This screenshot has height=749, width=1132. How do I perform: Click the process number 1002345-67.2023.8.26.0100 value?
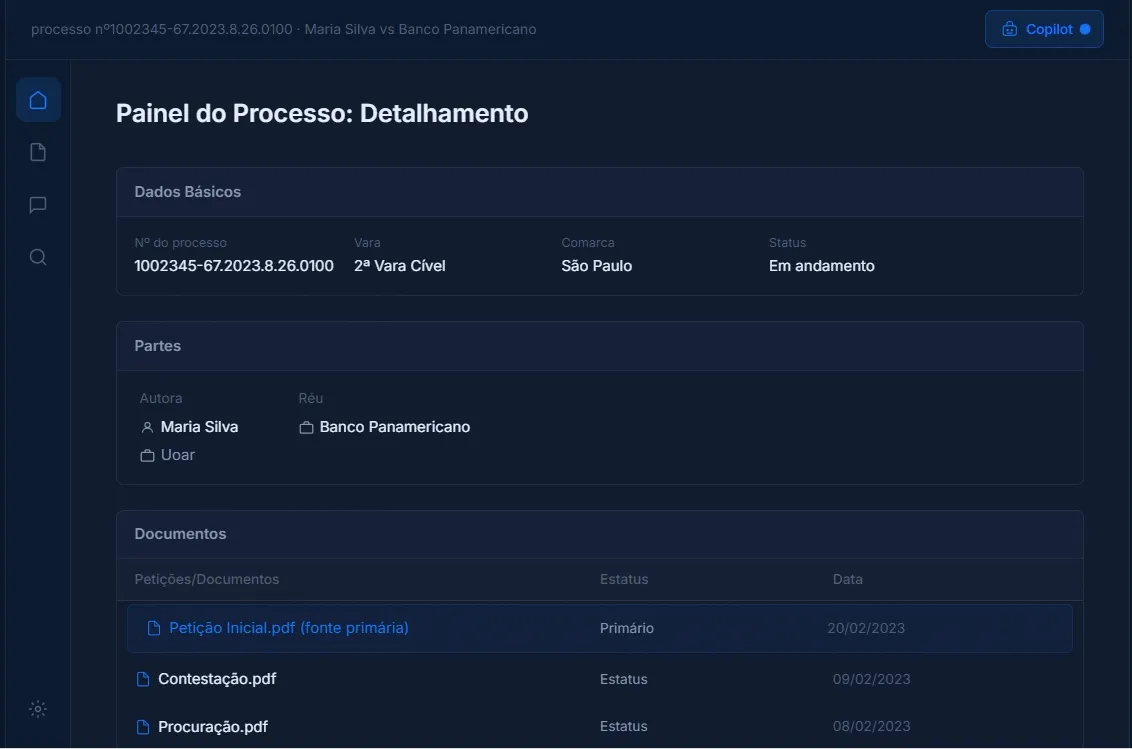pos(234,266)
